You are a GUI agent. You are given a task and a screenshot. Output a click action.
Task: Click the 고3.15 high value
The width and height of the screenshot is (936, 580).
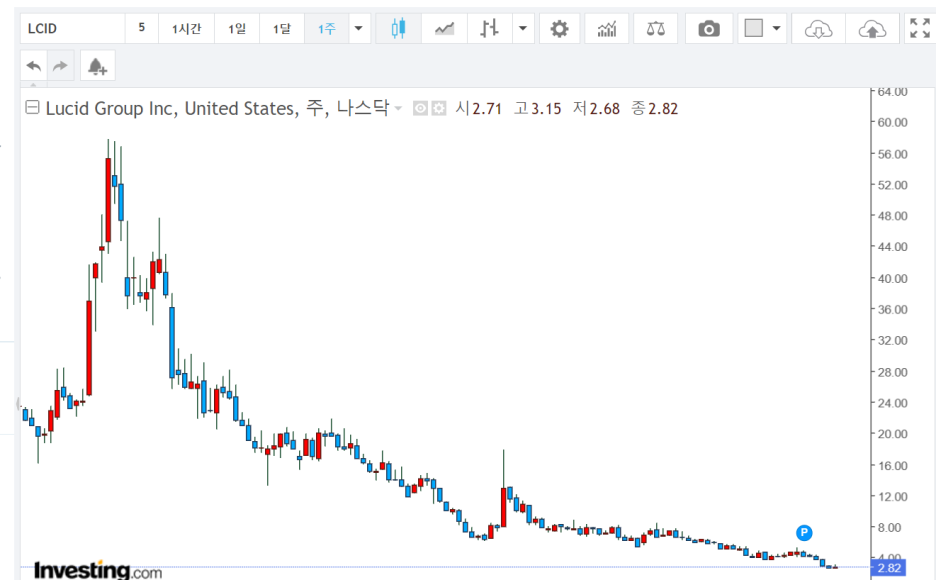(537, 109)
